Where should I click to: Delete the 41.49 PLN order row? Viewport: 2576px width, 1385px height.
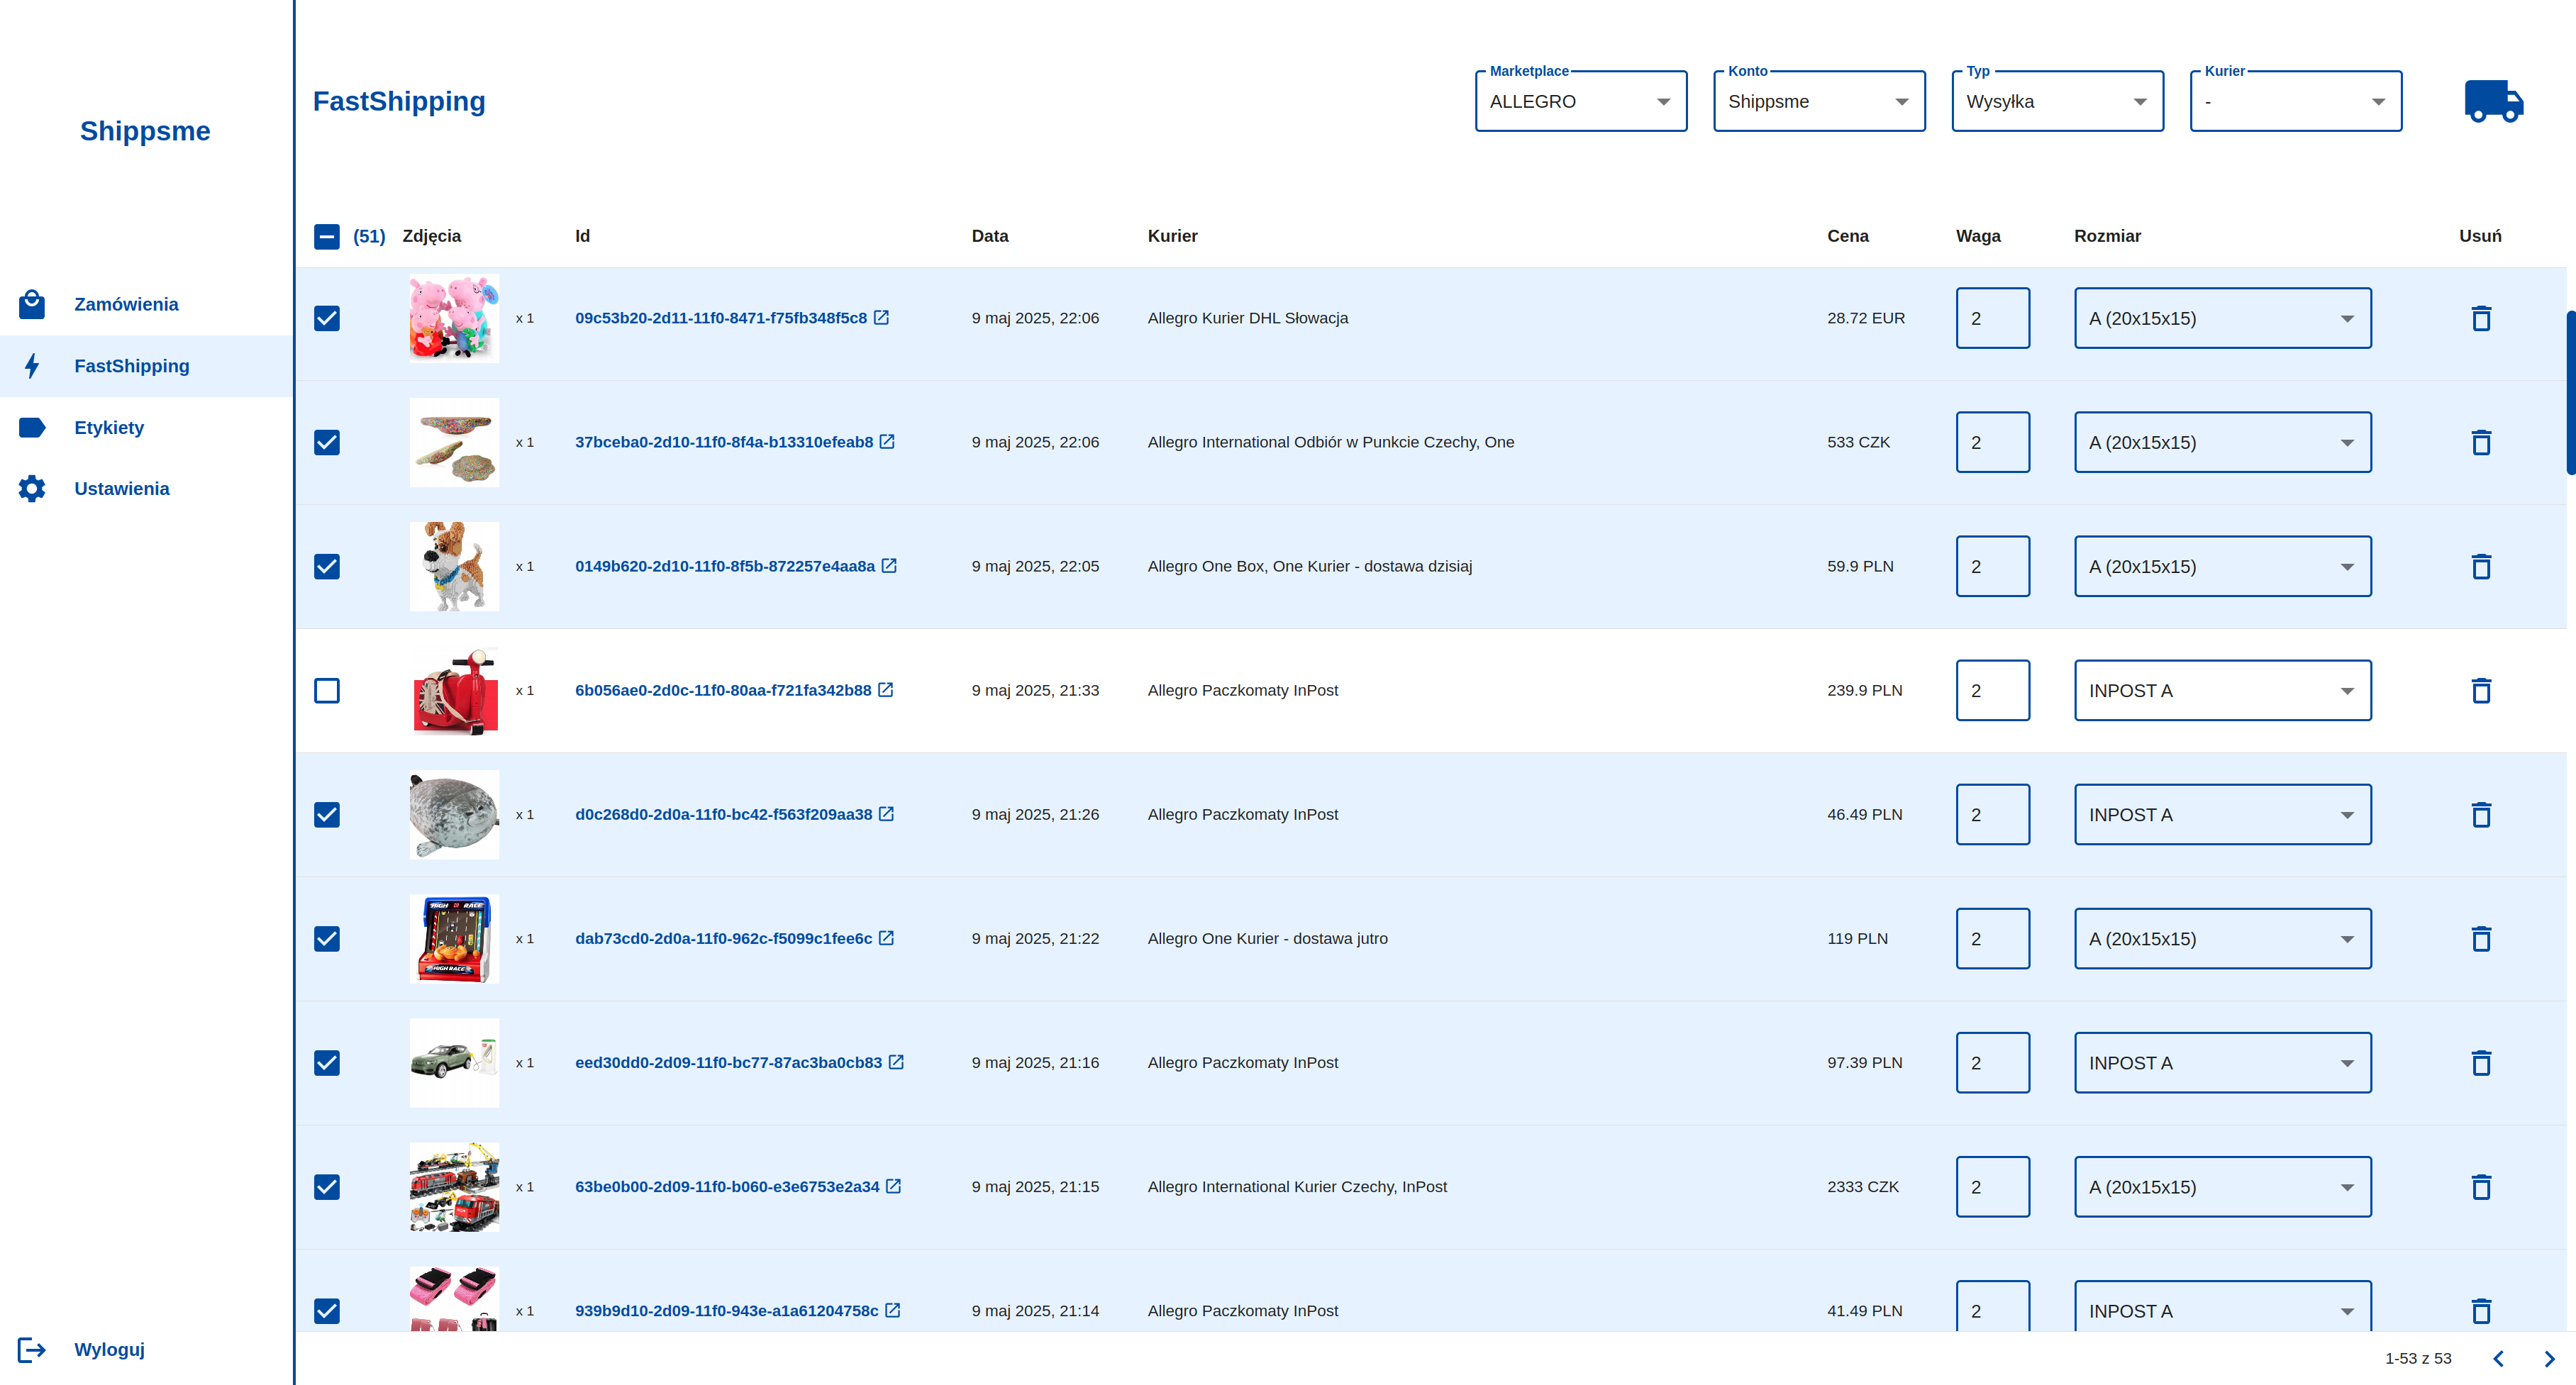coord(2481,1310)
